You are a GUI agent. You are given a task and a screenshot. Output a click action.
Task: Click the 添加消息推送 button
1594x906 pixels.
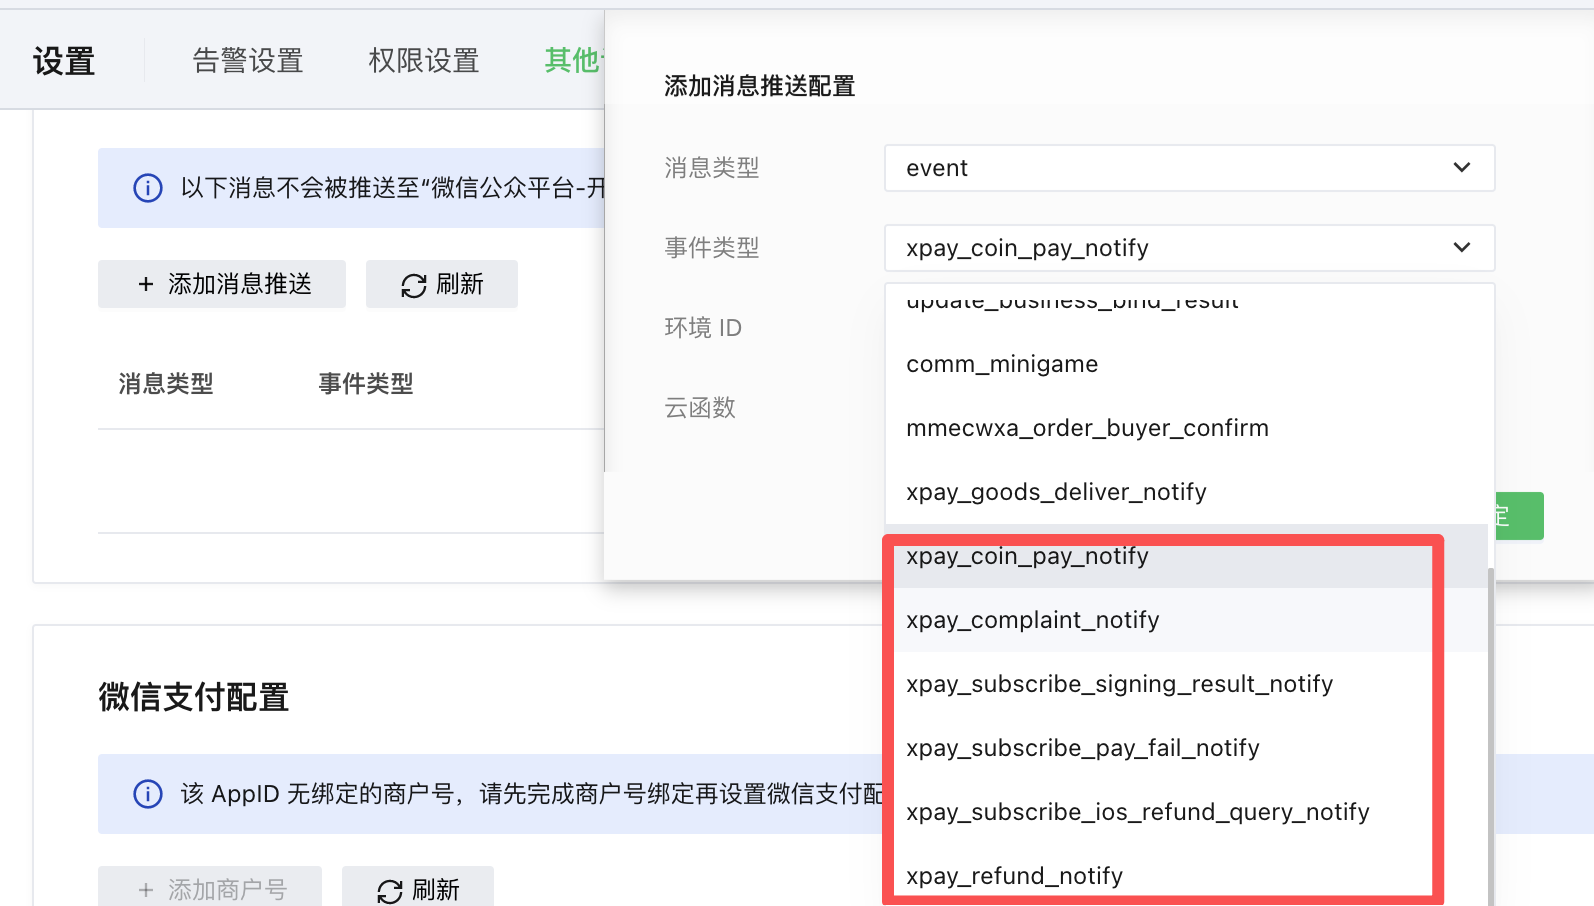(222, 284)
